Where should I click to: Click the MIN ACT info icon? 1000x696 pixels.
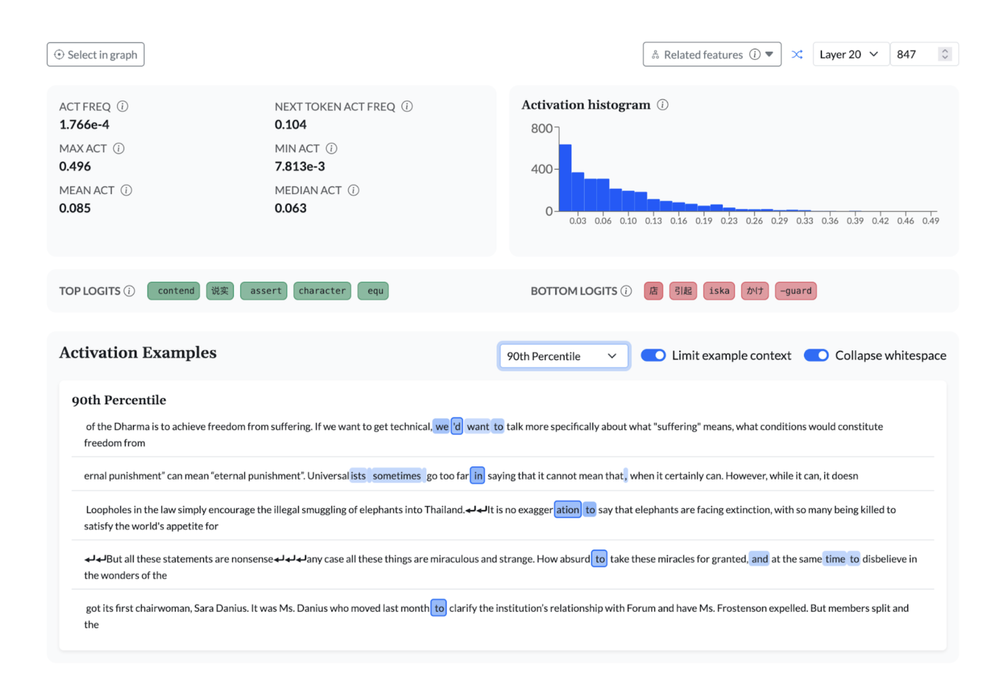tap(332, 149)
